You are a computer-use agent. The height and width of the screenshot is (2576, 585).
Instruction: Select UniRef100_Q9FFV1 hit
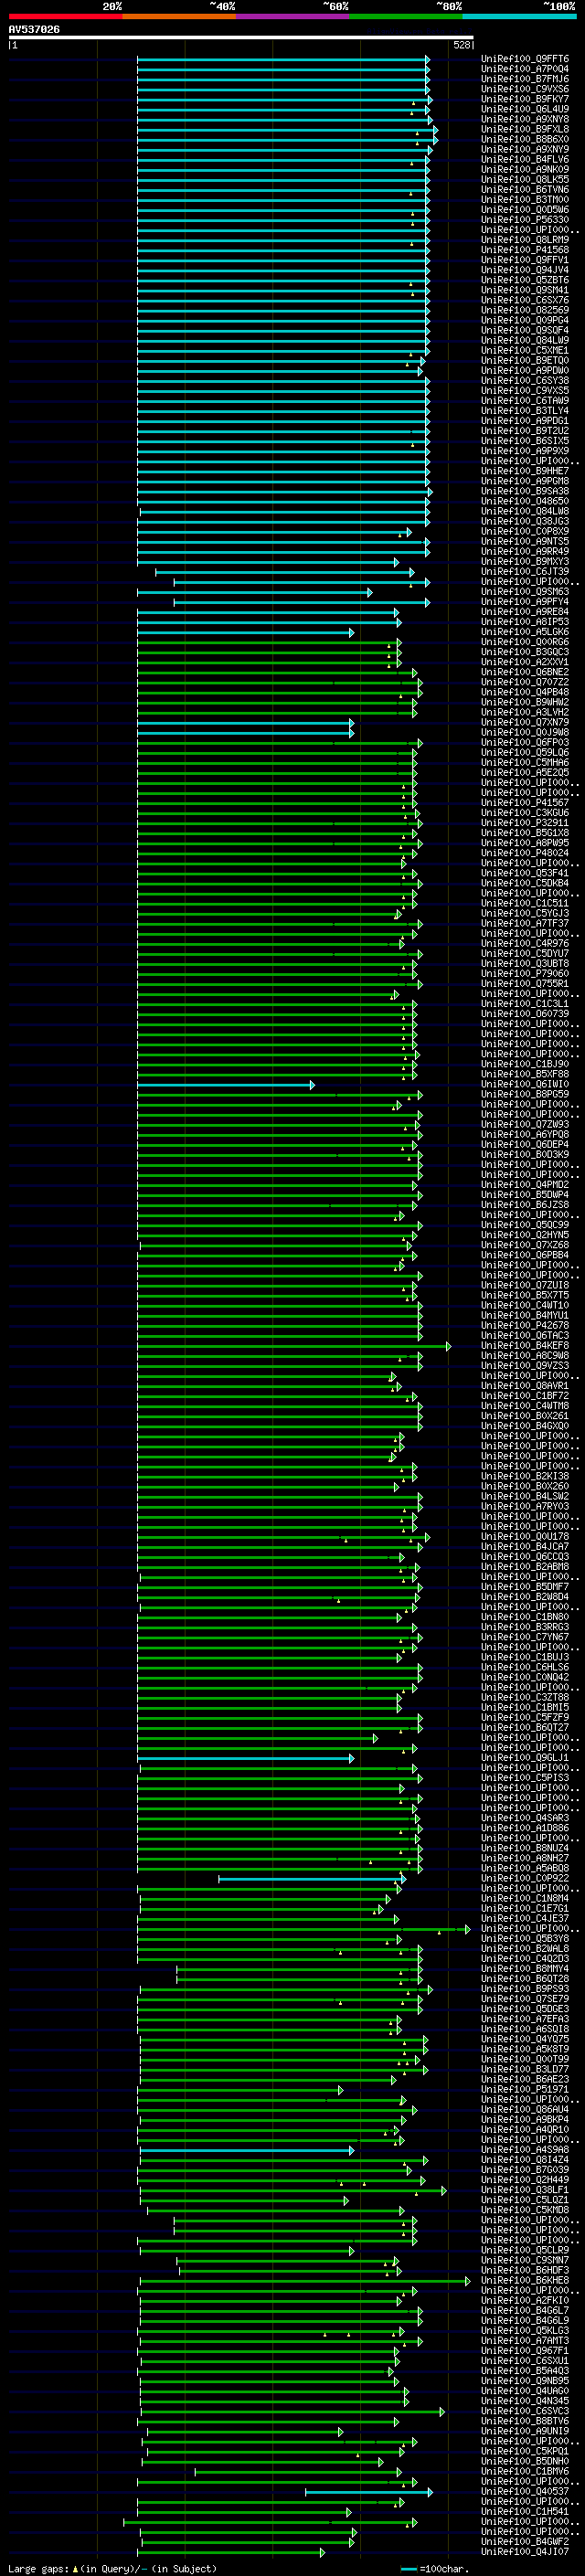coord(525,260)
